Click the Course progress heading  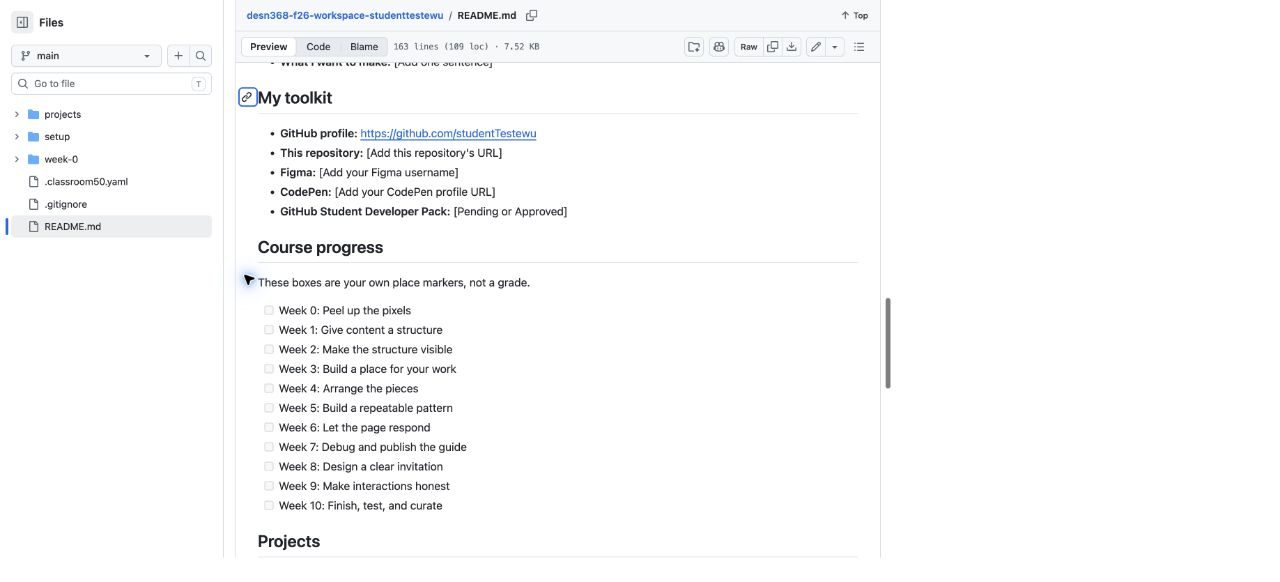320,247
